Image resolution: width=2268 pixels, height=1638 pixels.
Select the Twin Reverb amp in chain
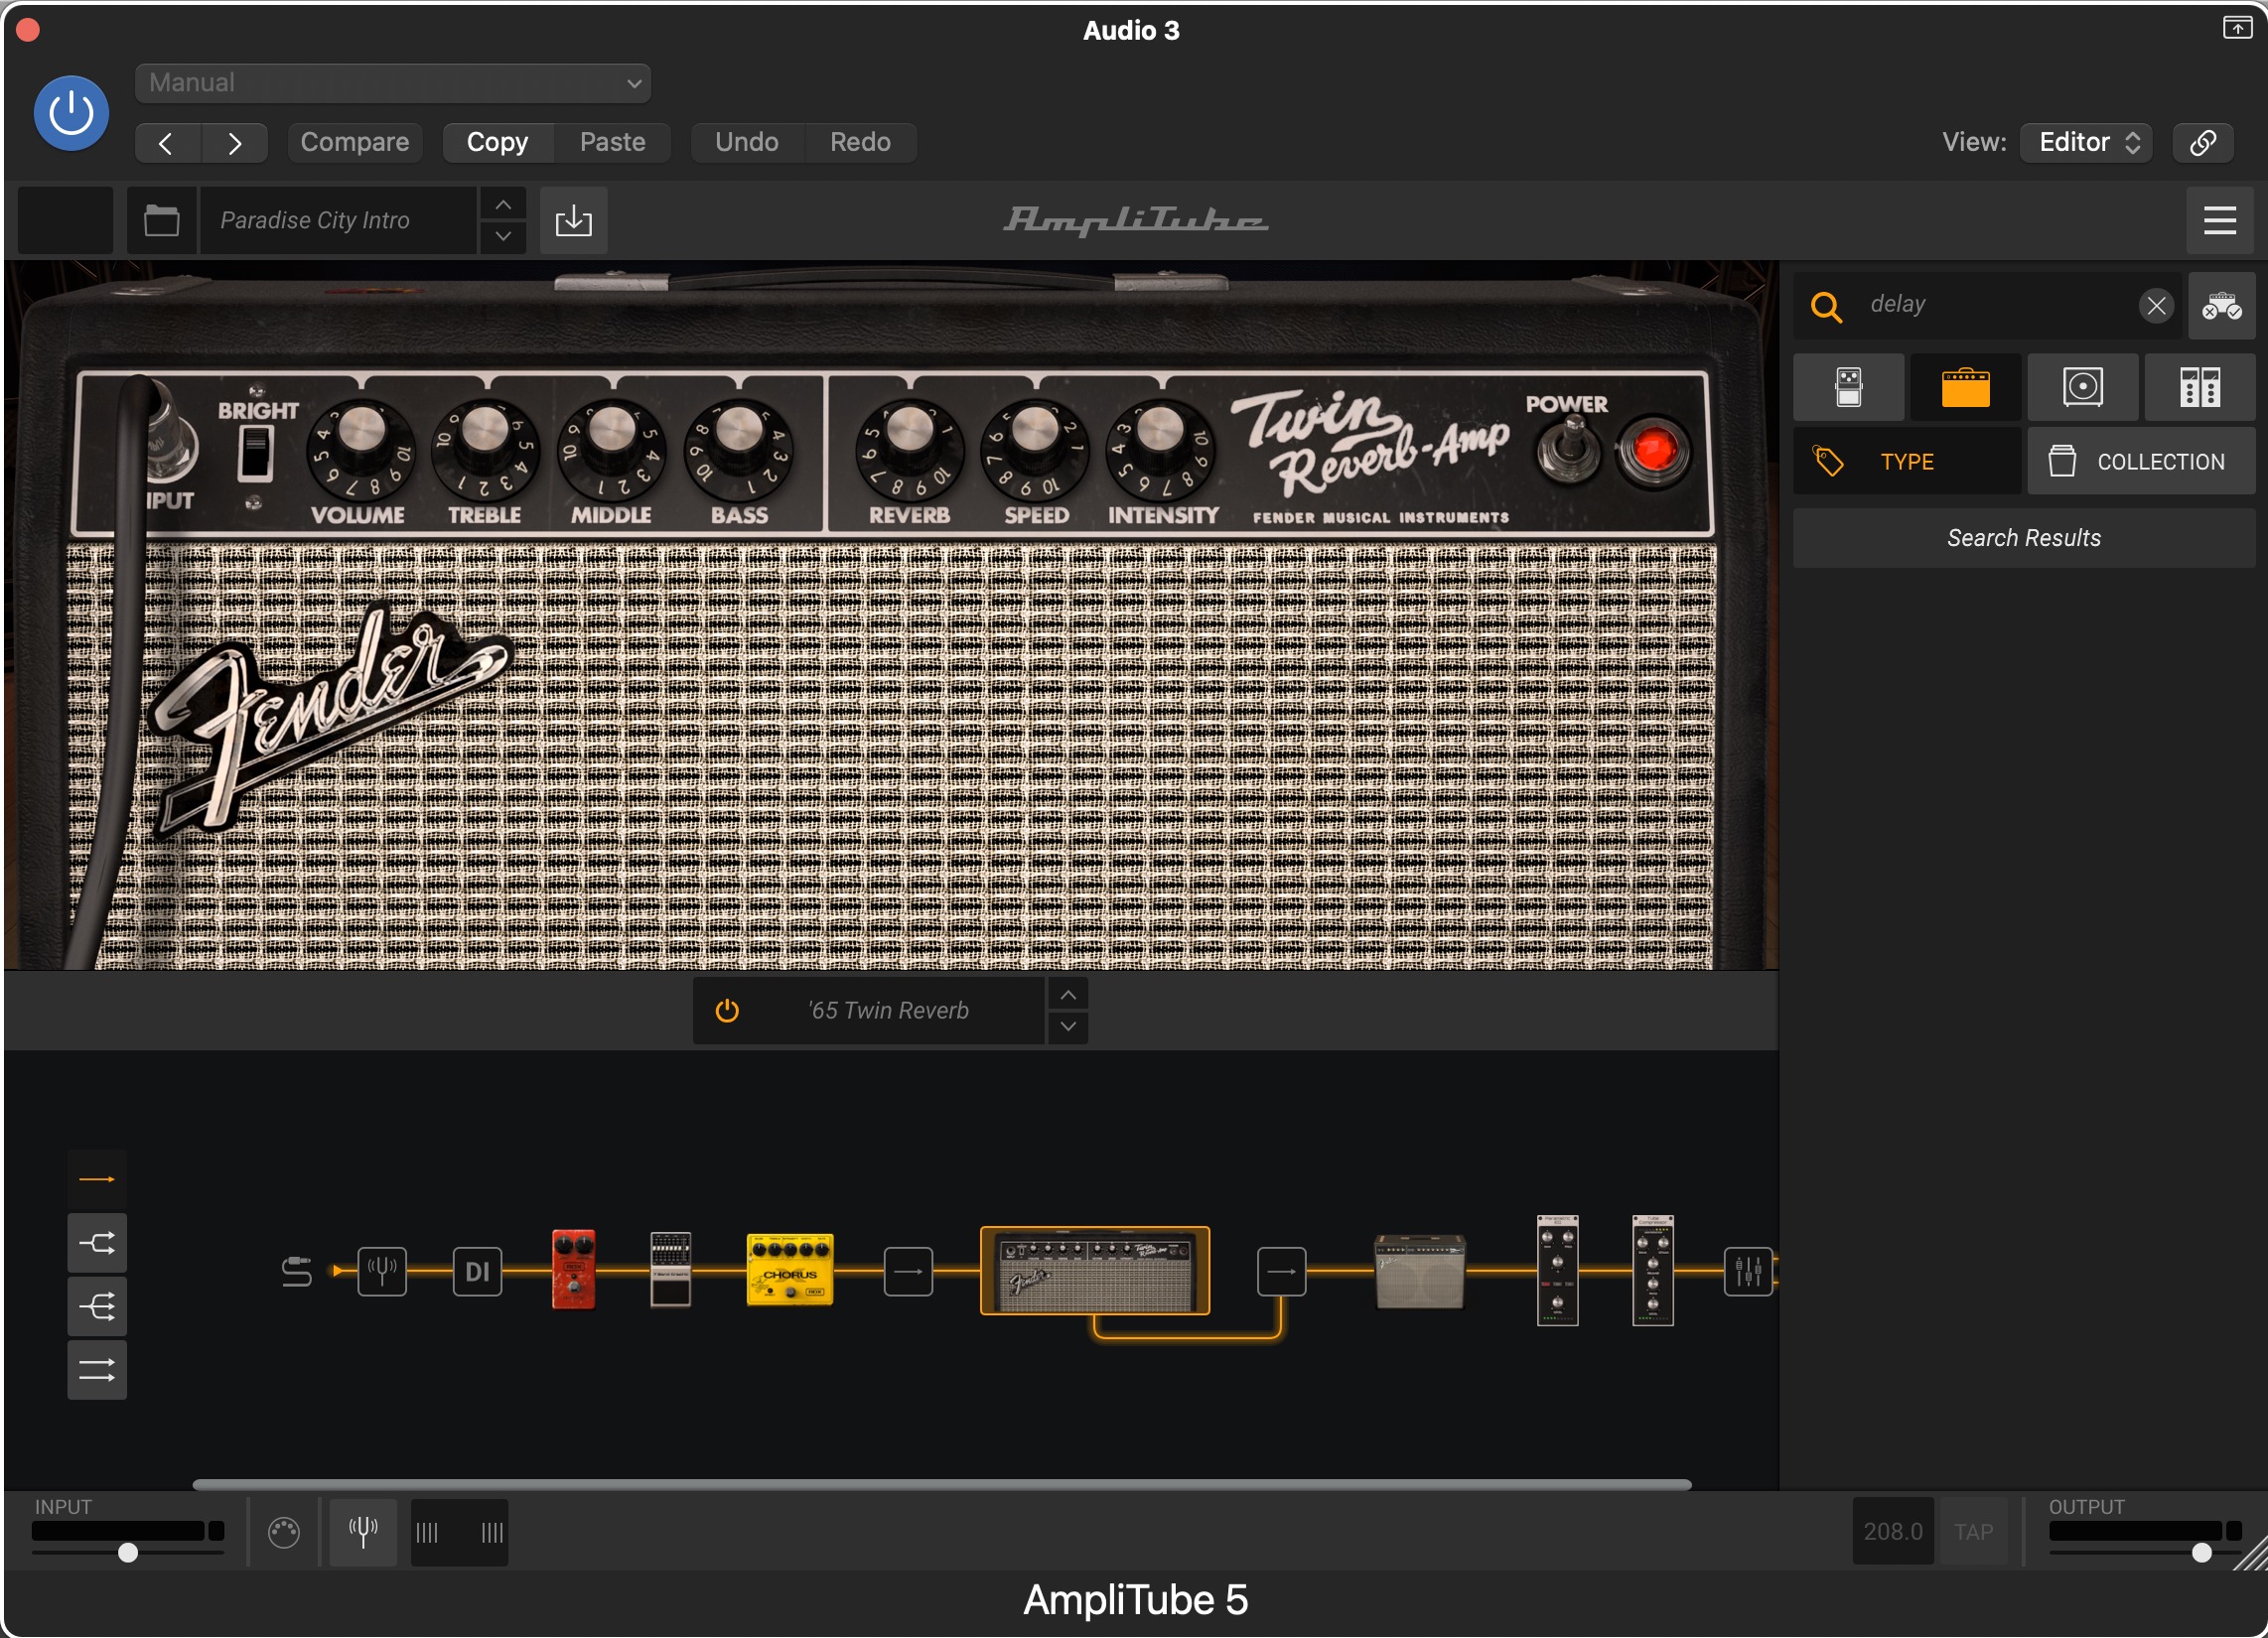tap(1095, 1271)
